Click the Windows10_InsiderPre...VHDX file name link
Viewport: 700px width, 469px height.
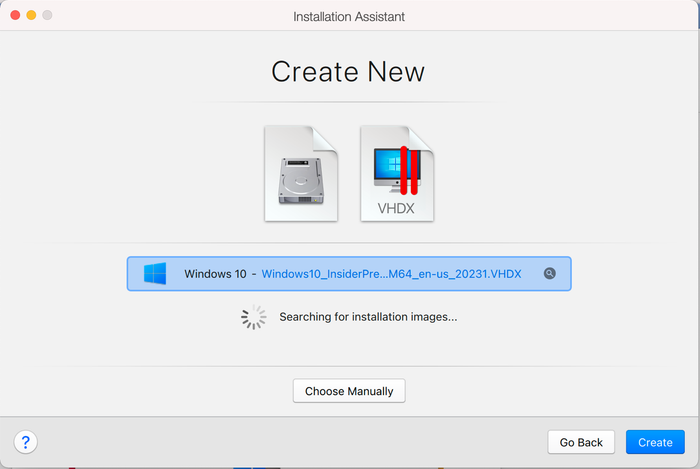(x=391, y=274)
